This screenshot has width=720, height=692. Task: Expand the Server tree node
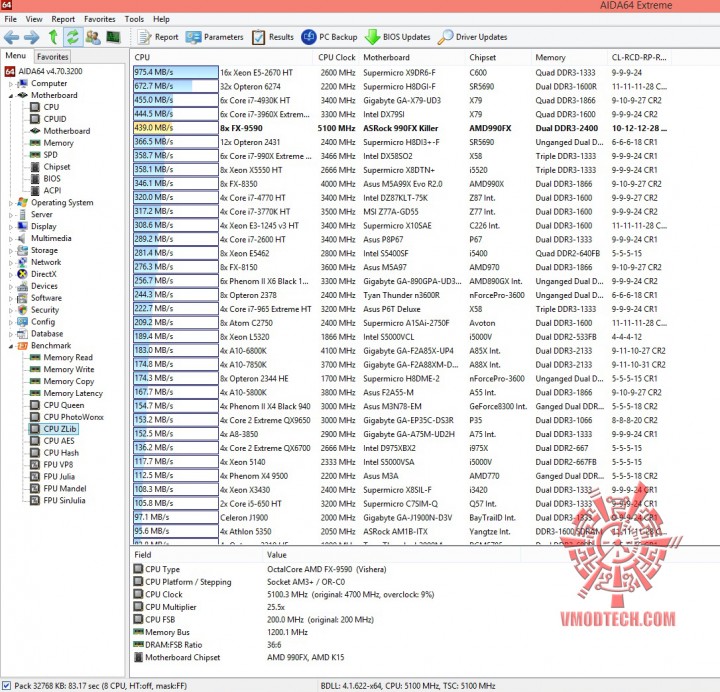(11, 215)
